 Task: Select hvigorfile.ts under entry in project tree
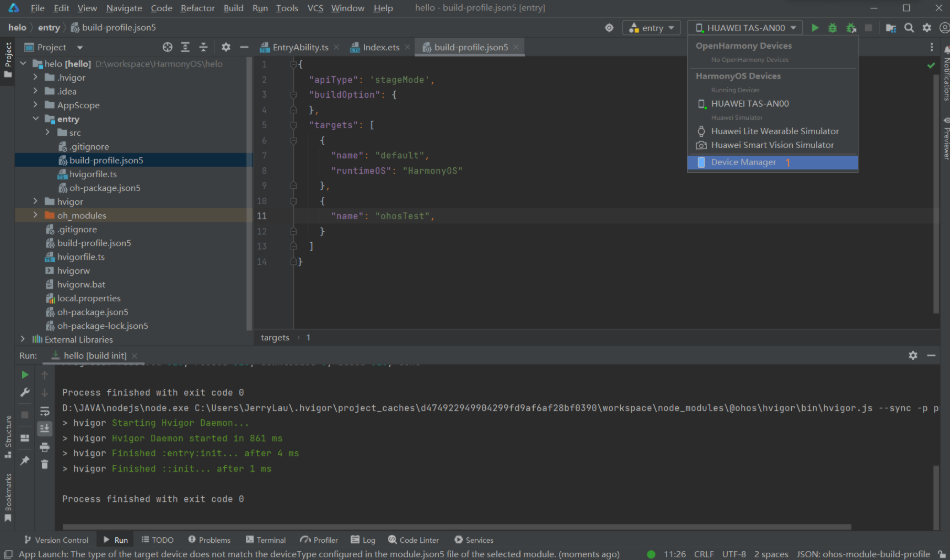(93, 174)
